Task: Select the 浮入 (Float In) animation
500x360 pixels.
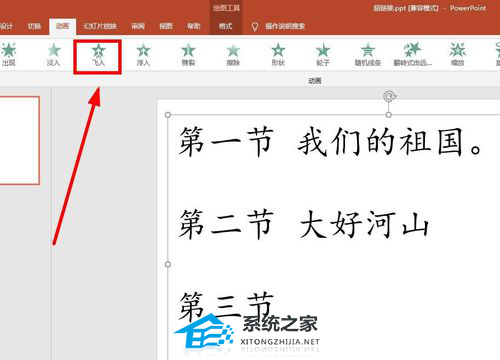Action: tap(143, 55)
